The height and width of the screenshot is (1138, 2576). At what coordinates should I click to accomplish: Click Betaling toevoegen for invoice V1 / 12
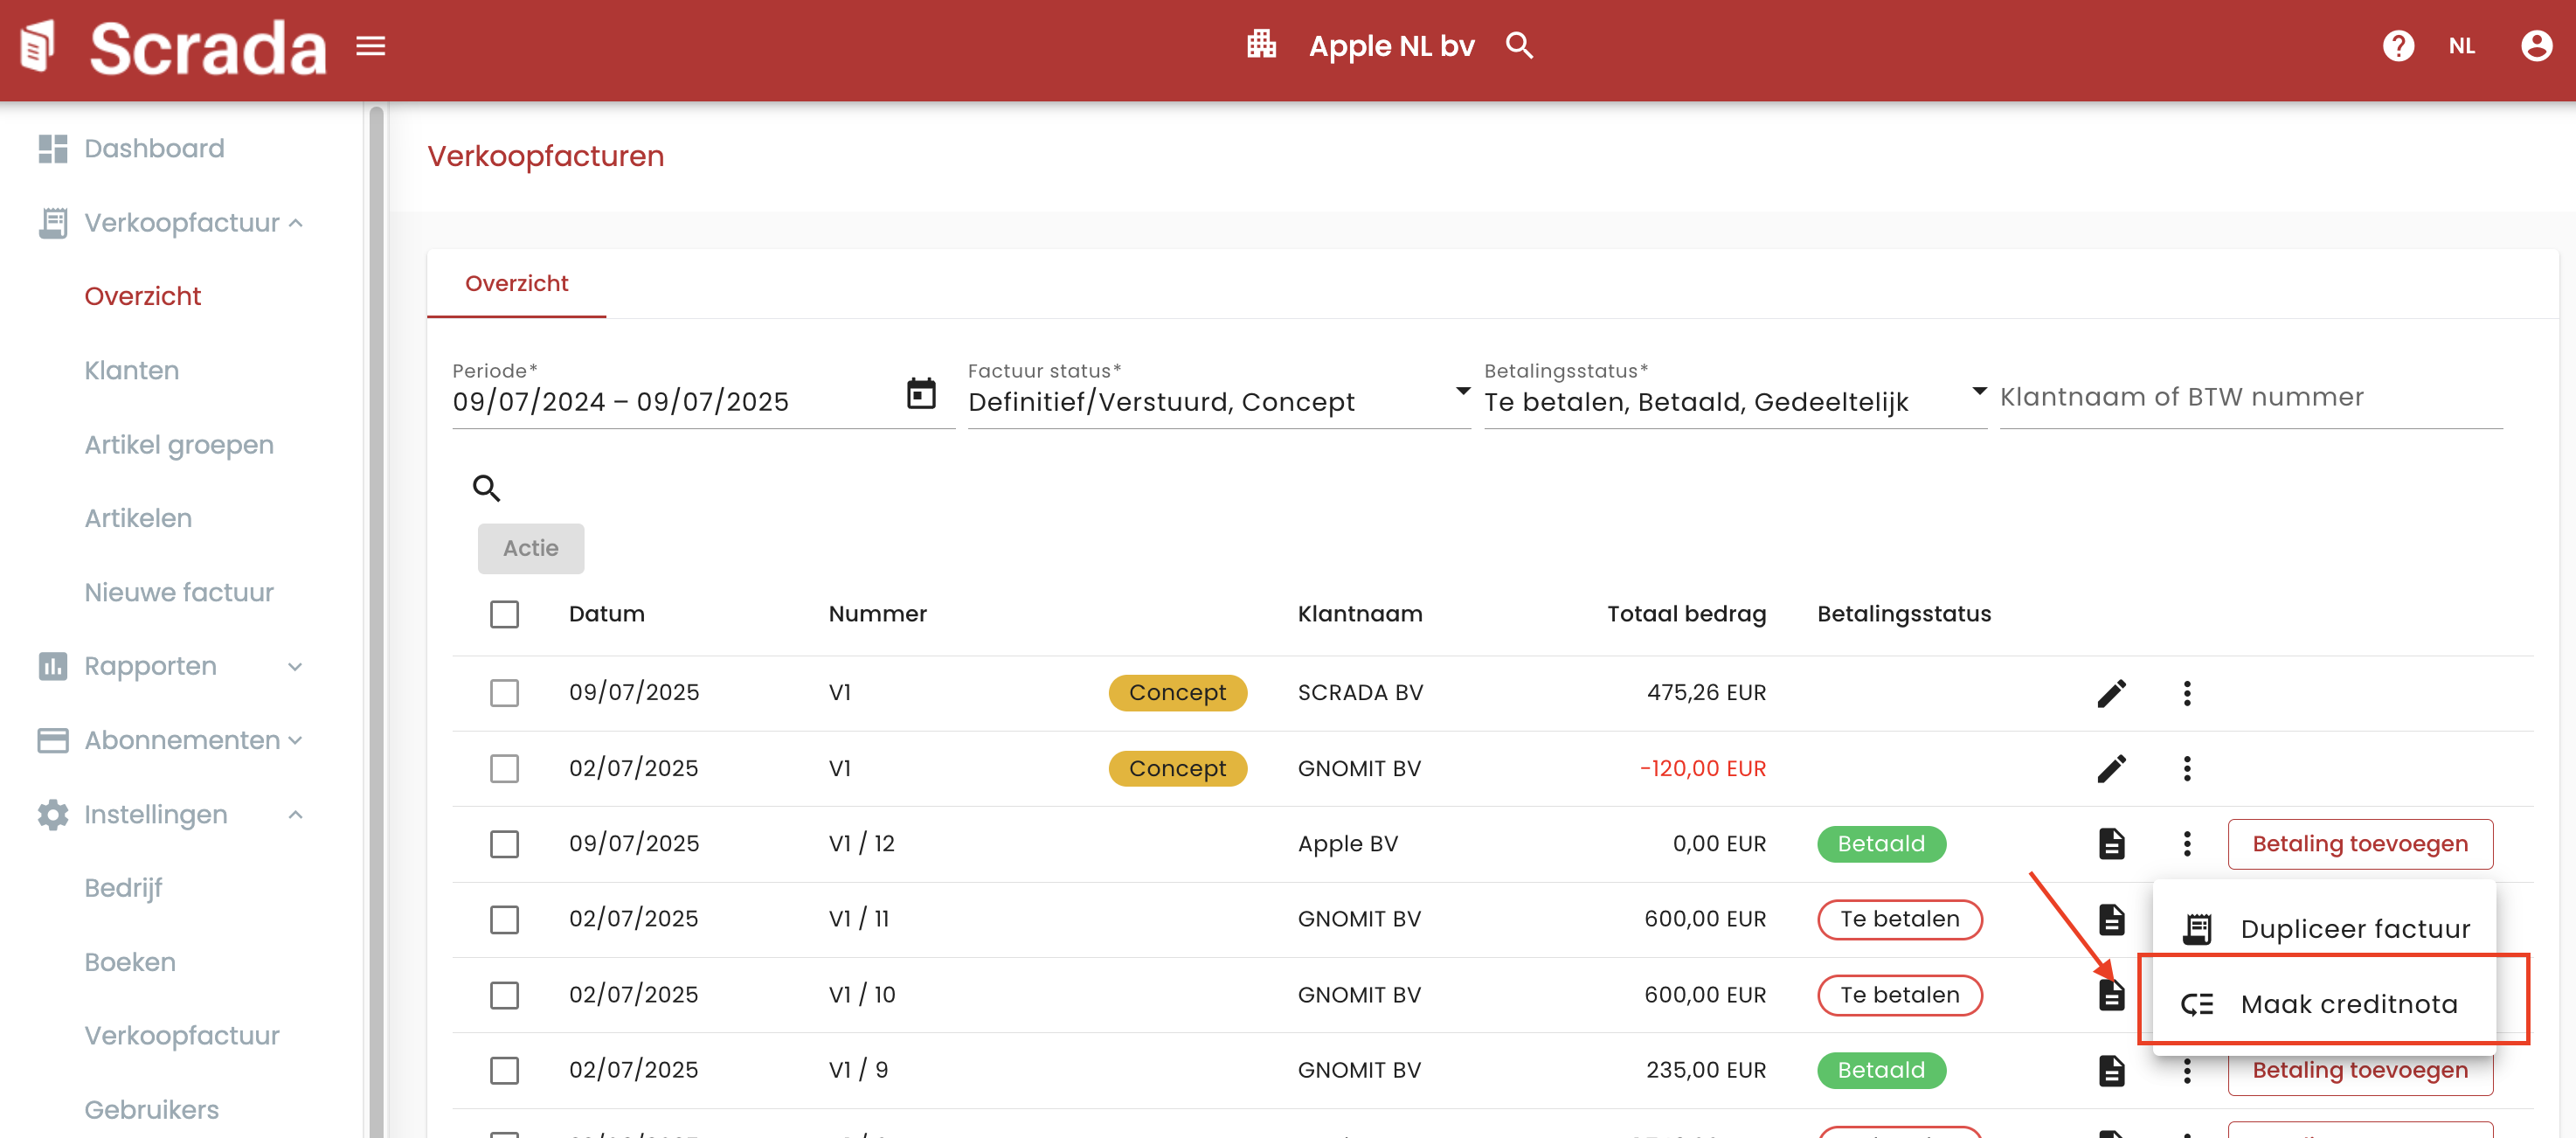(x=2359, y=844)
